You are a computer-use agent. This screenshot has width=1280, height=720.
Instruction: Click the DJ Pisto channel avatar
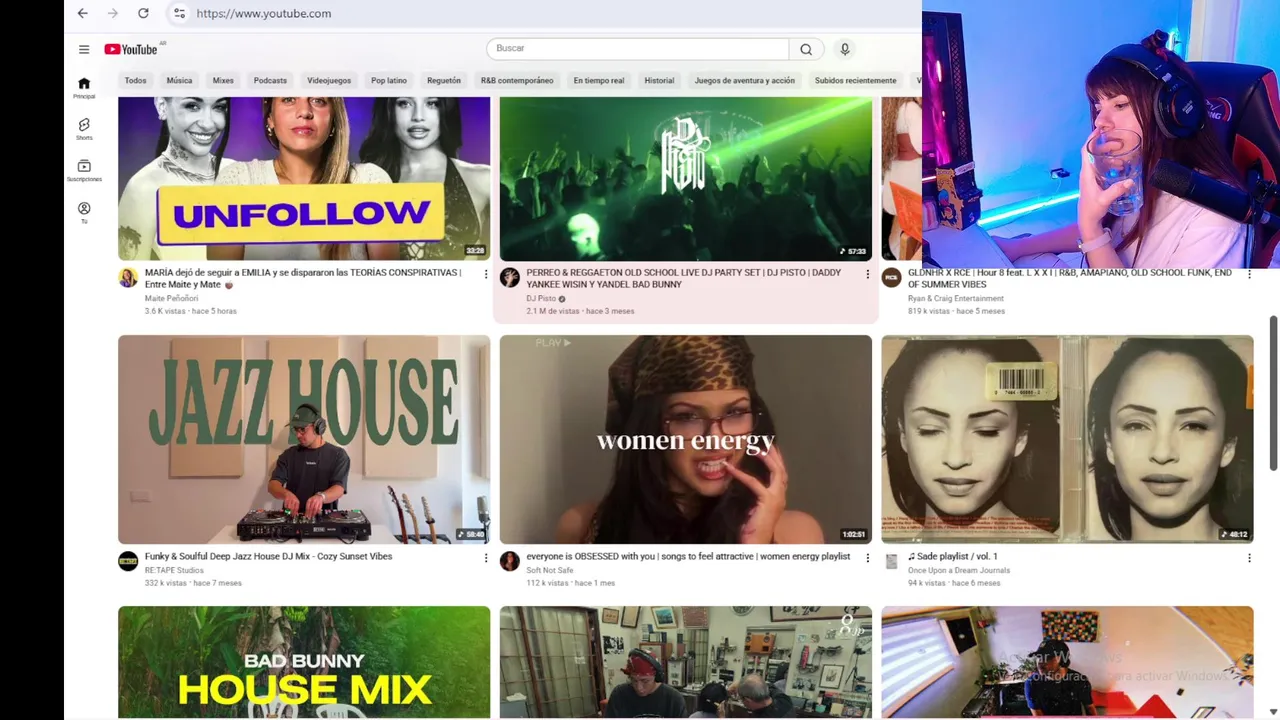(x=510, y=278)
